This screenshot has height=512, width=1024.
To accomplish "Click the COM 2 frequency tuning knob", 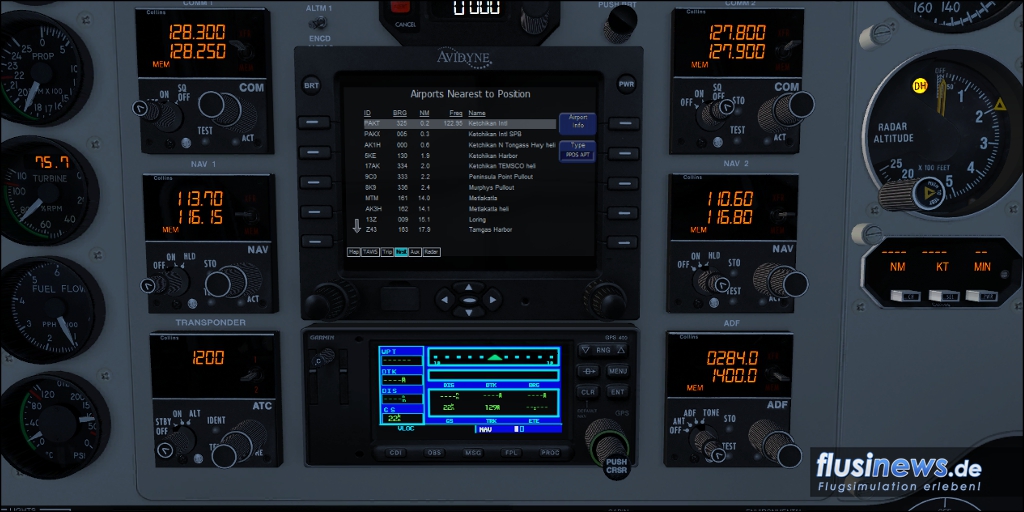I will coord(786,110).
